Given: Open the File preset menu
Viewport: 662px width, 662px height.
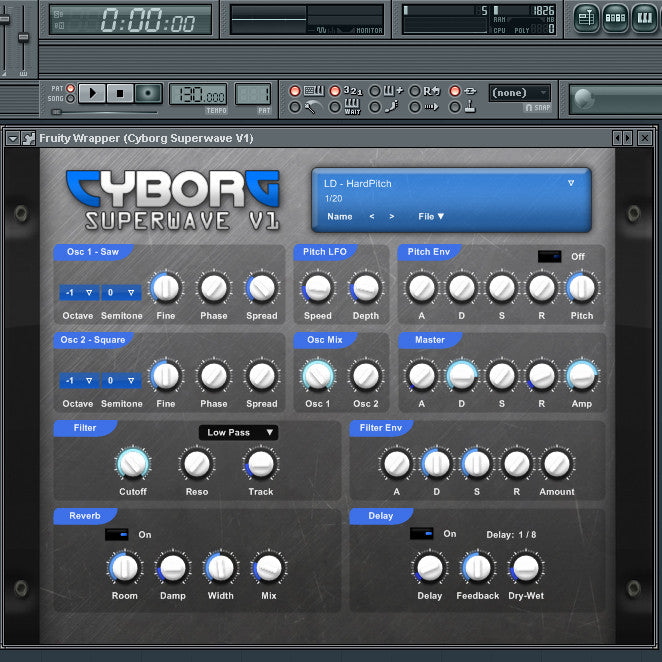Looking at the screenshot, I should [x=431, y=217].
